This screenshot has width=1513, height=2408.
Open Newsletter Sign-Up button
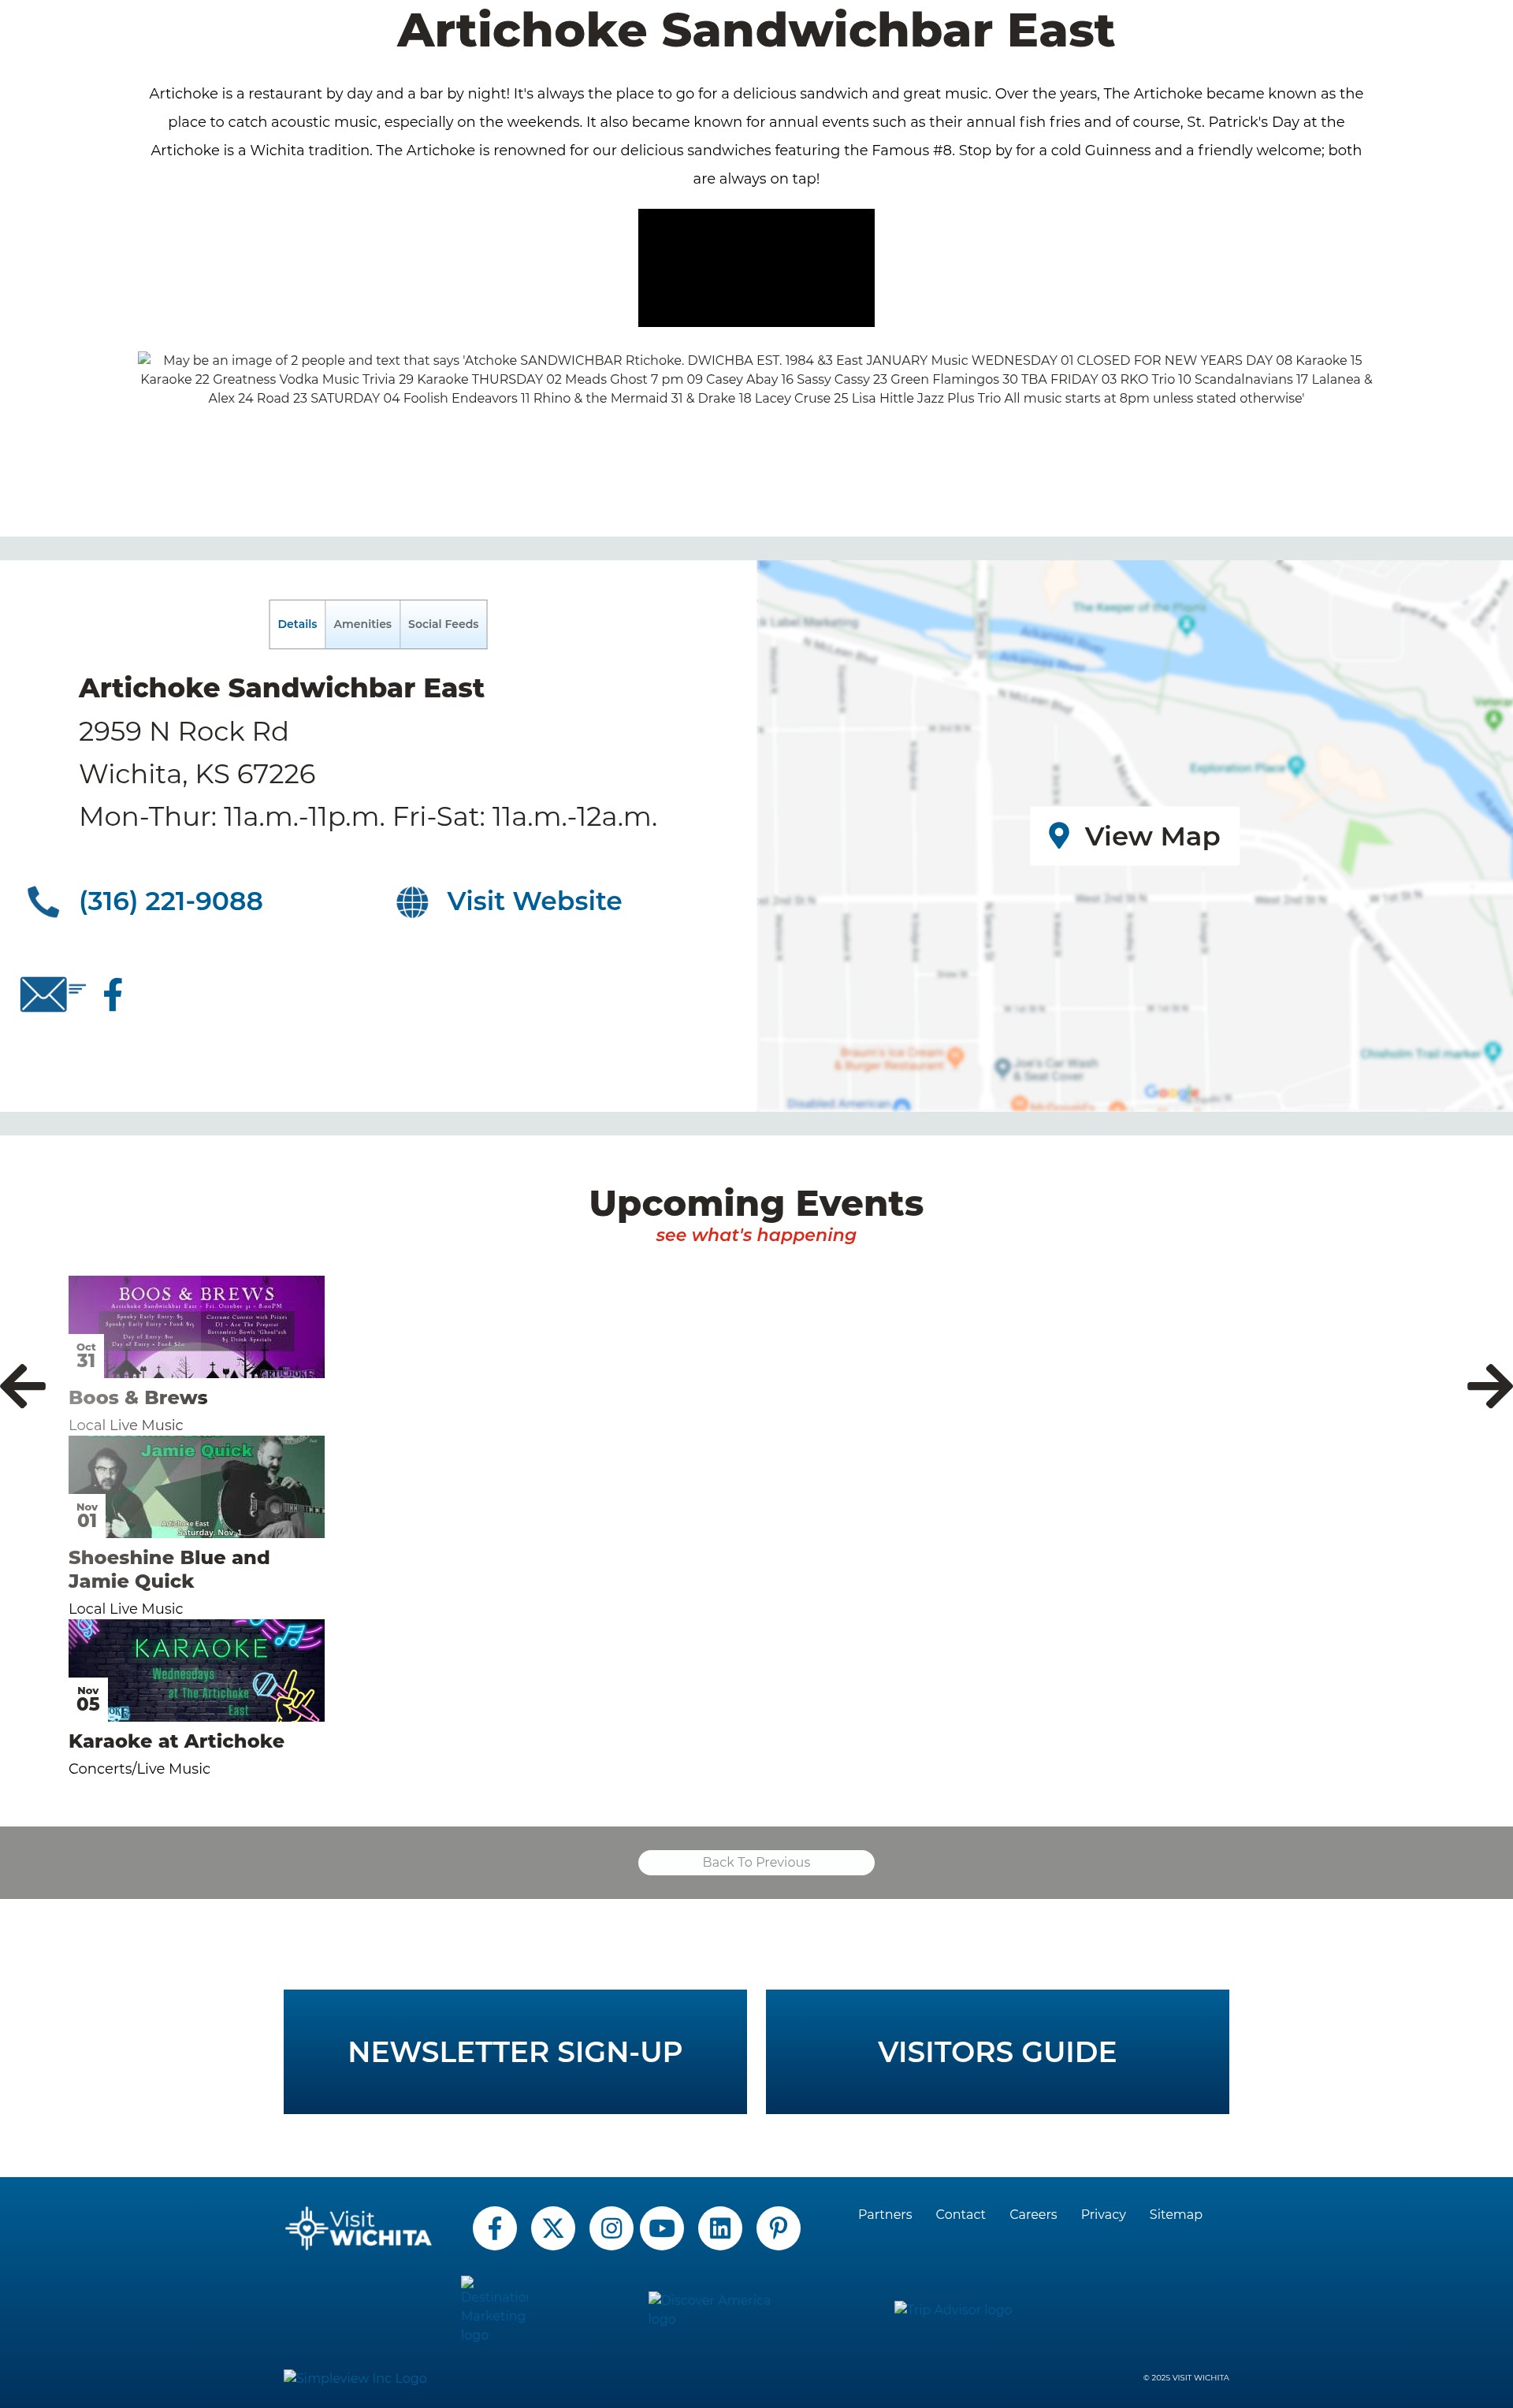[x=515, y=2052]
